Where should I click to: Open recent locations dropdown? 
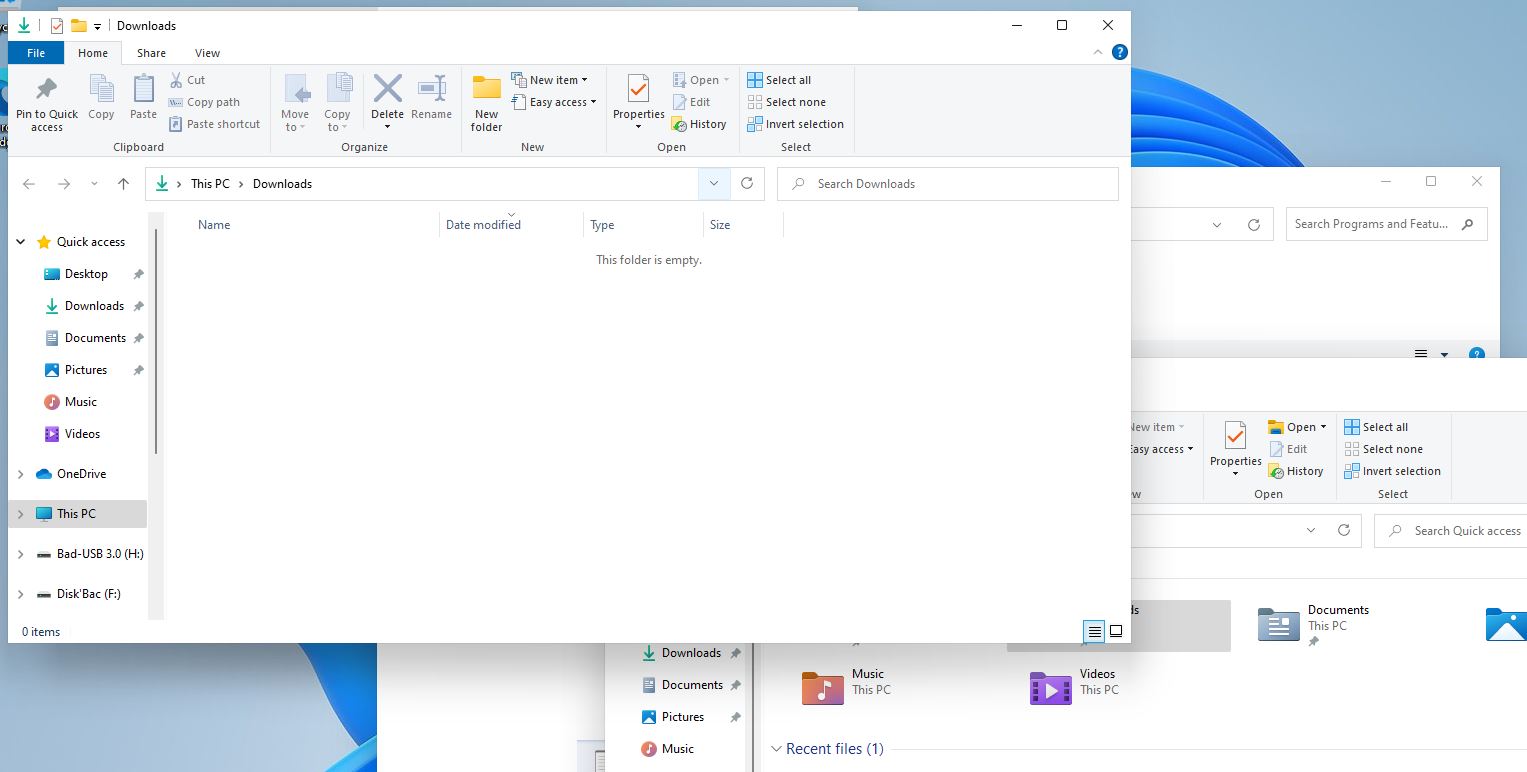tap(94, 184)
